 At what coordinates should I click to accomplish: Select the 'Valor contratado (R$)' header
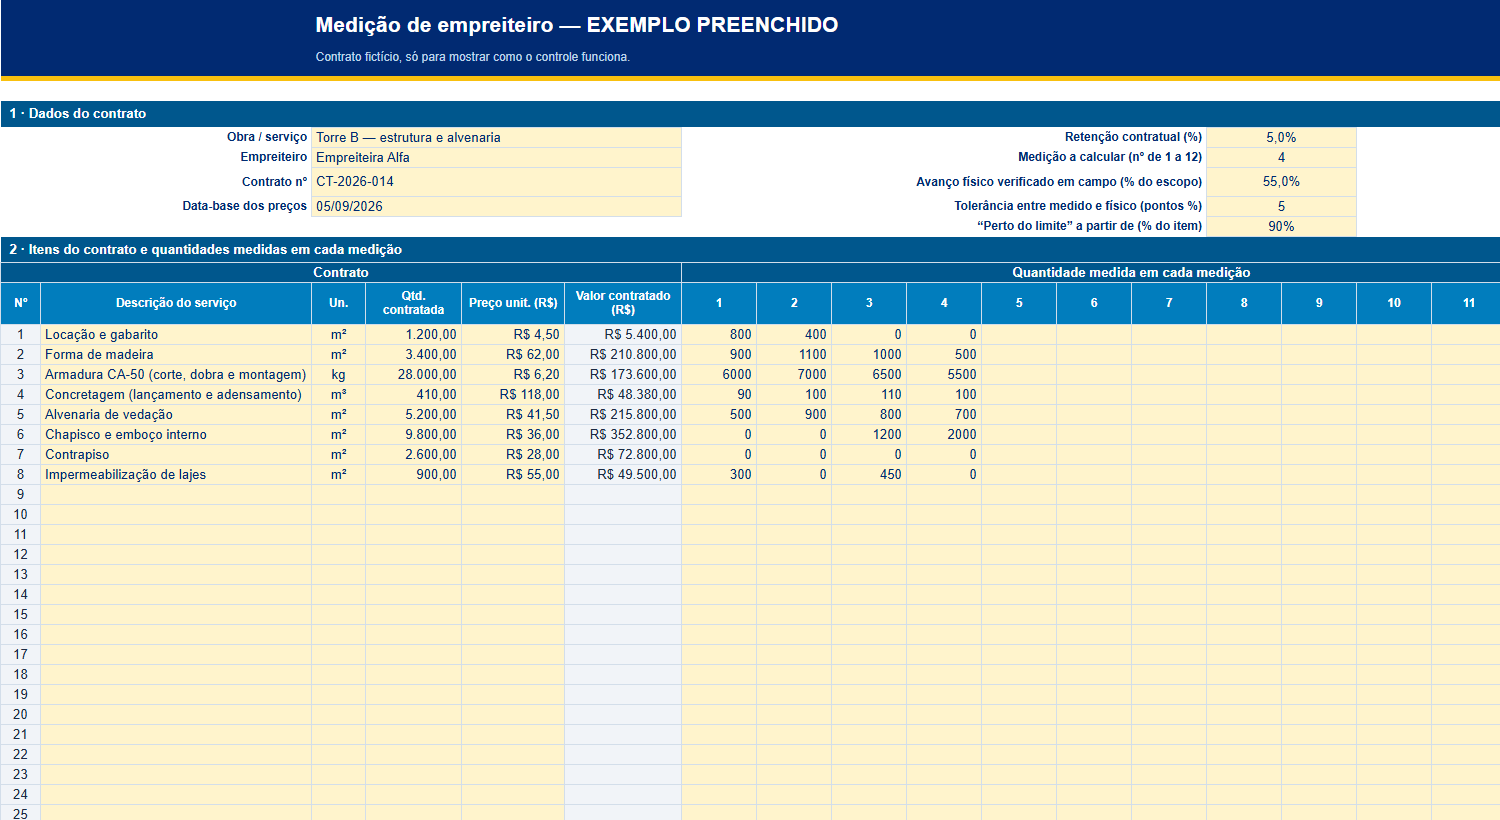pyautogui.click(x=623, y=303)
